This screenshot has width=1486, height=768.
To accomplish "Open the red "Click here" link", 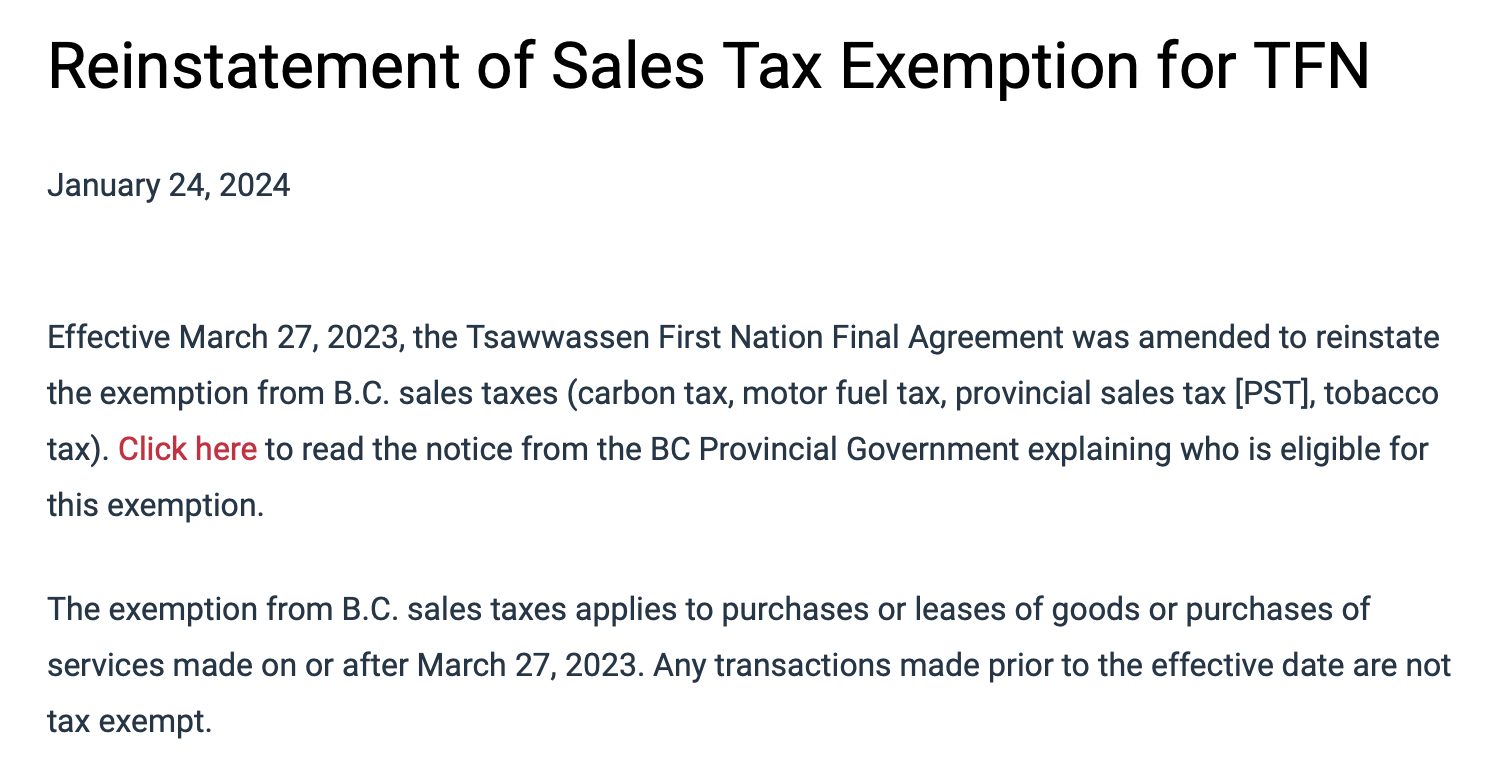I will pos(187,449).
